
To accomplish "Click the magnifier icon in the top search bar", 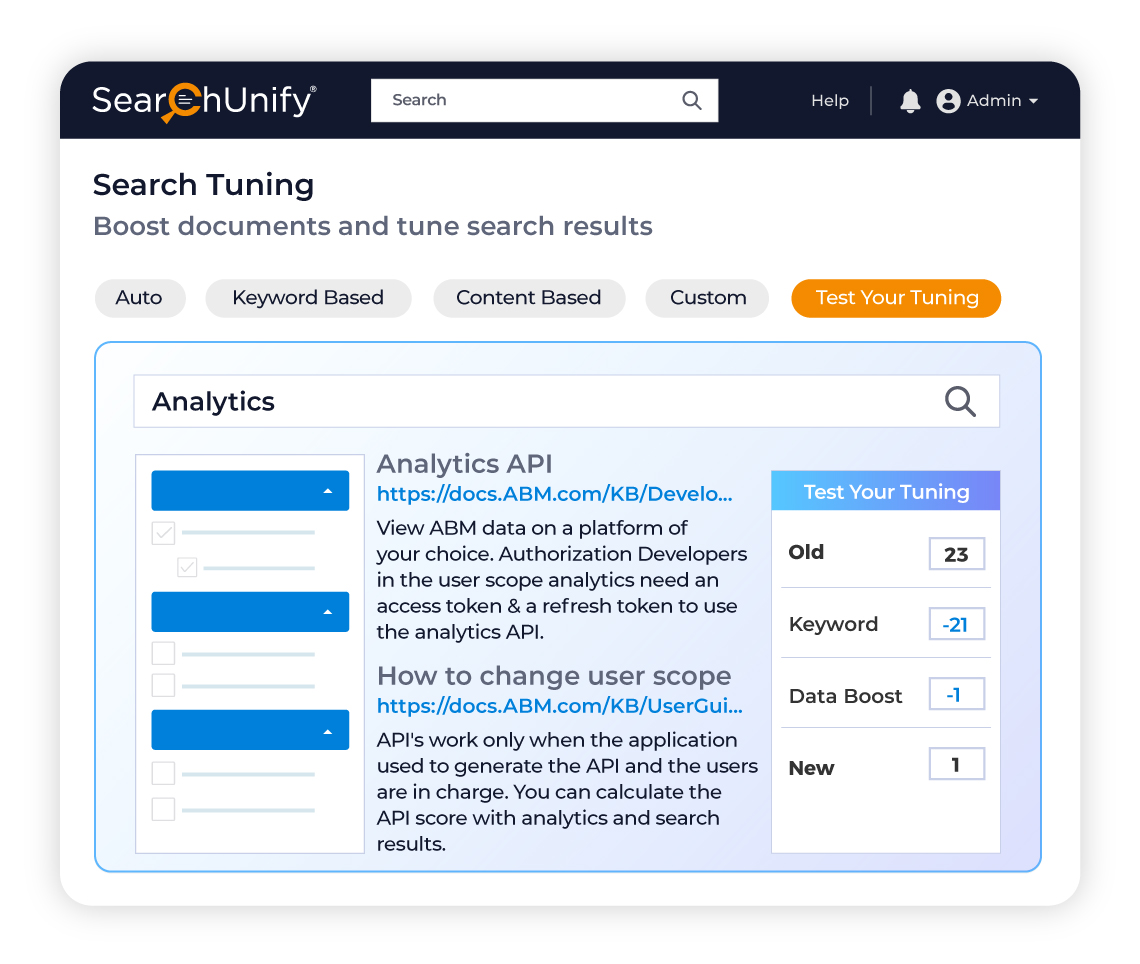I will [691, 100].
